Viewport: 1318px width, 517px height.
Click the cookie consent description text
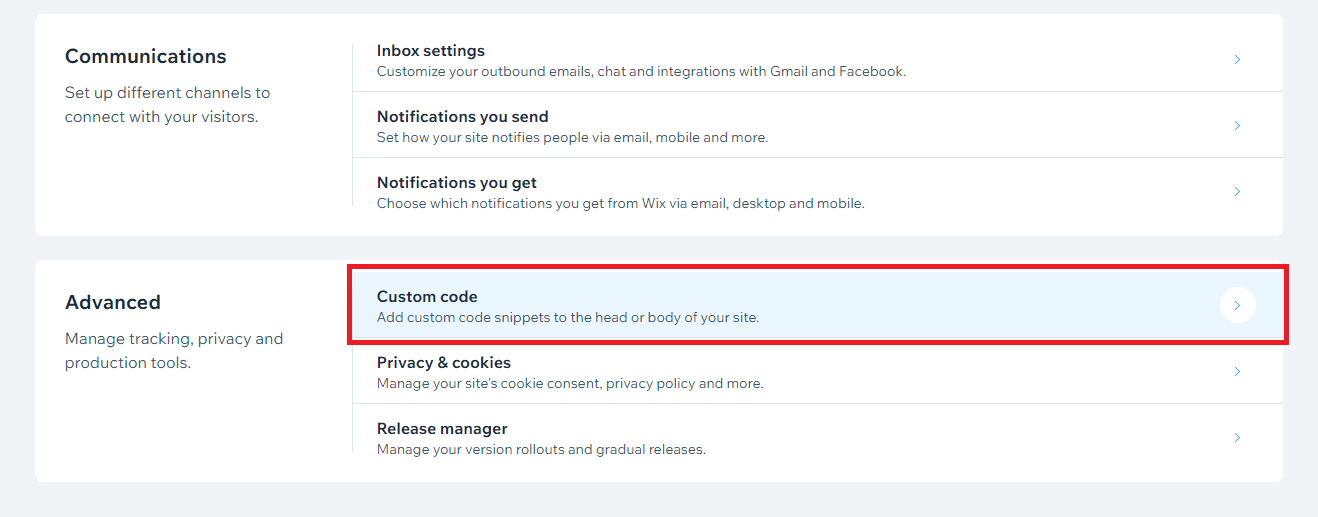pos(569,384)
